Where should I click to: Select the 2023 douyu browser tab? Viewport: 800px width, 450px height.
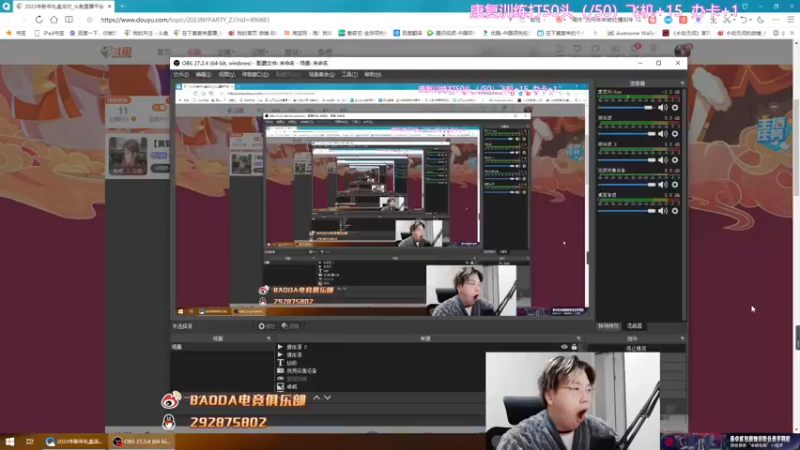[x=63, y=6]
